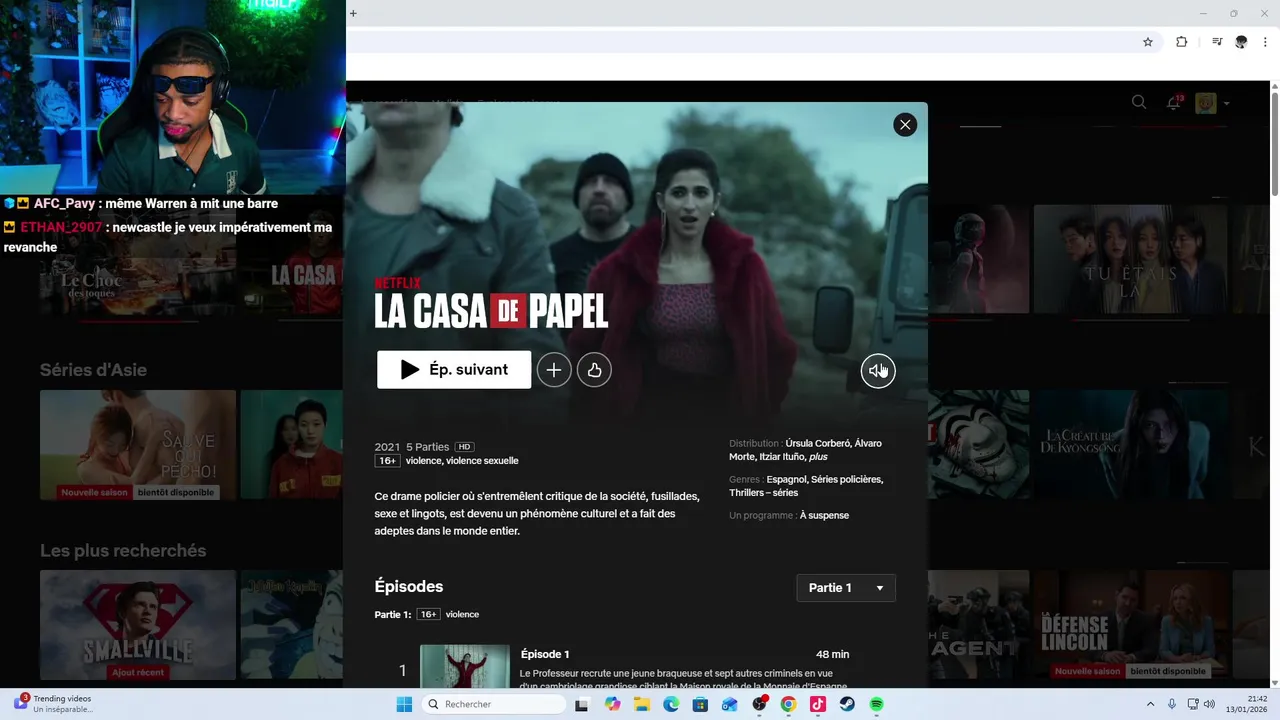Image resolution: width=1280 pixels, height=720 pixels.
Task: Open TikTok from taskbar
Action: tap(818, 705)
